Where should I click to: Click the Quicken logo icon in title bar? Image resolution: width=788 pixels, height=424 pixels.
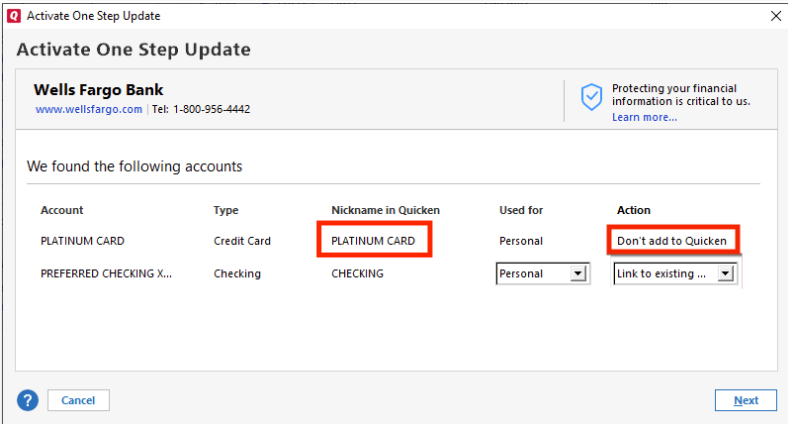(14, 16)
